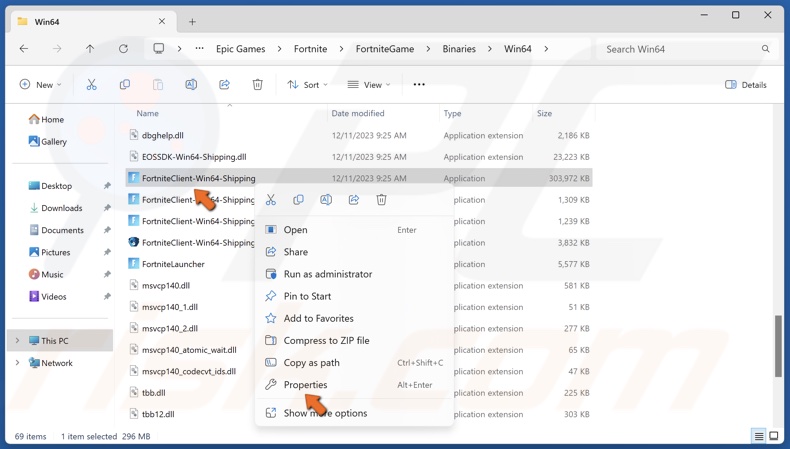Expand the Network tree node

17,363
